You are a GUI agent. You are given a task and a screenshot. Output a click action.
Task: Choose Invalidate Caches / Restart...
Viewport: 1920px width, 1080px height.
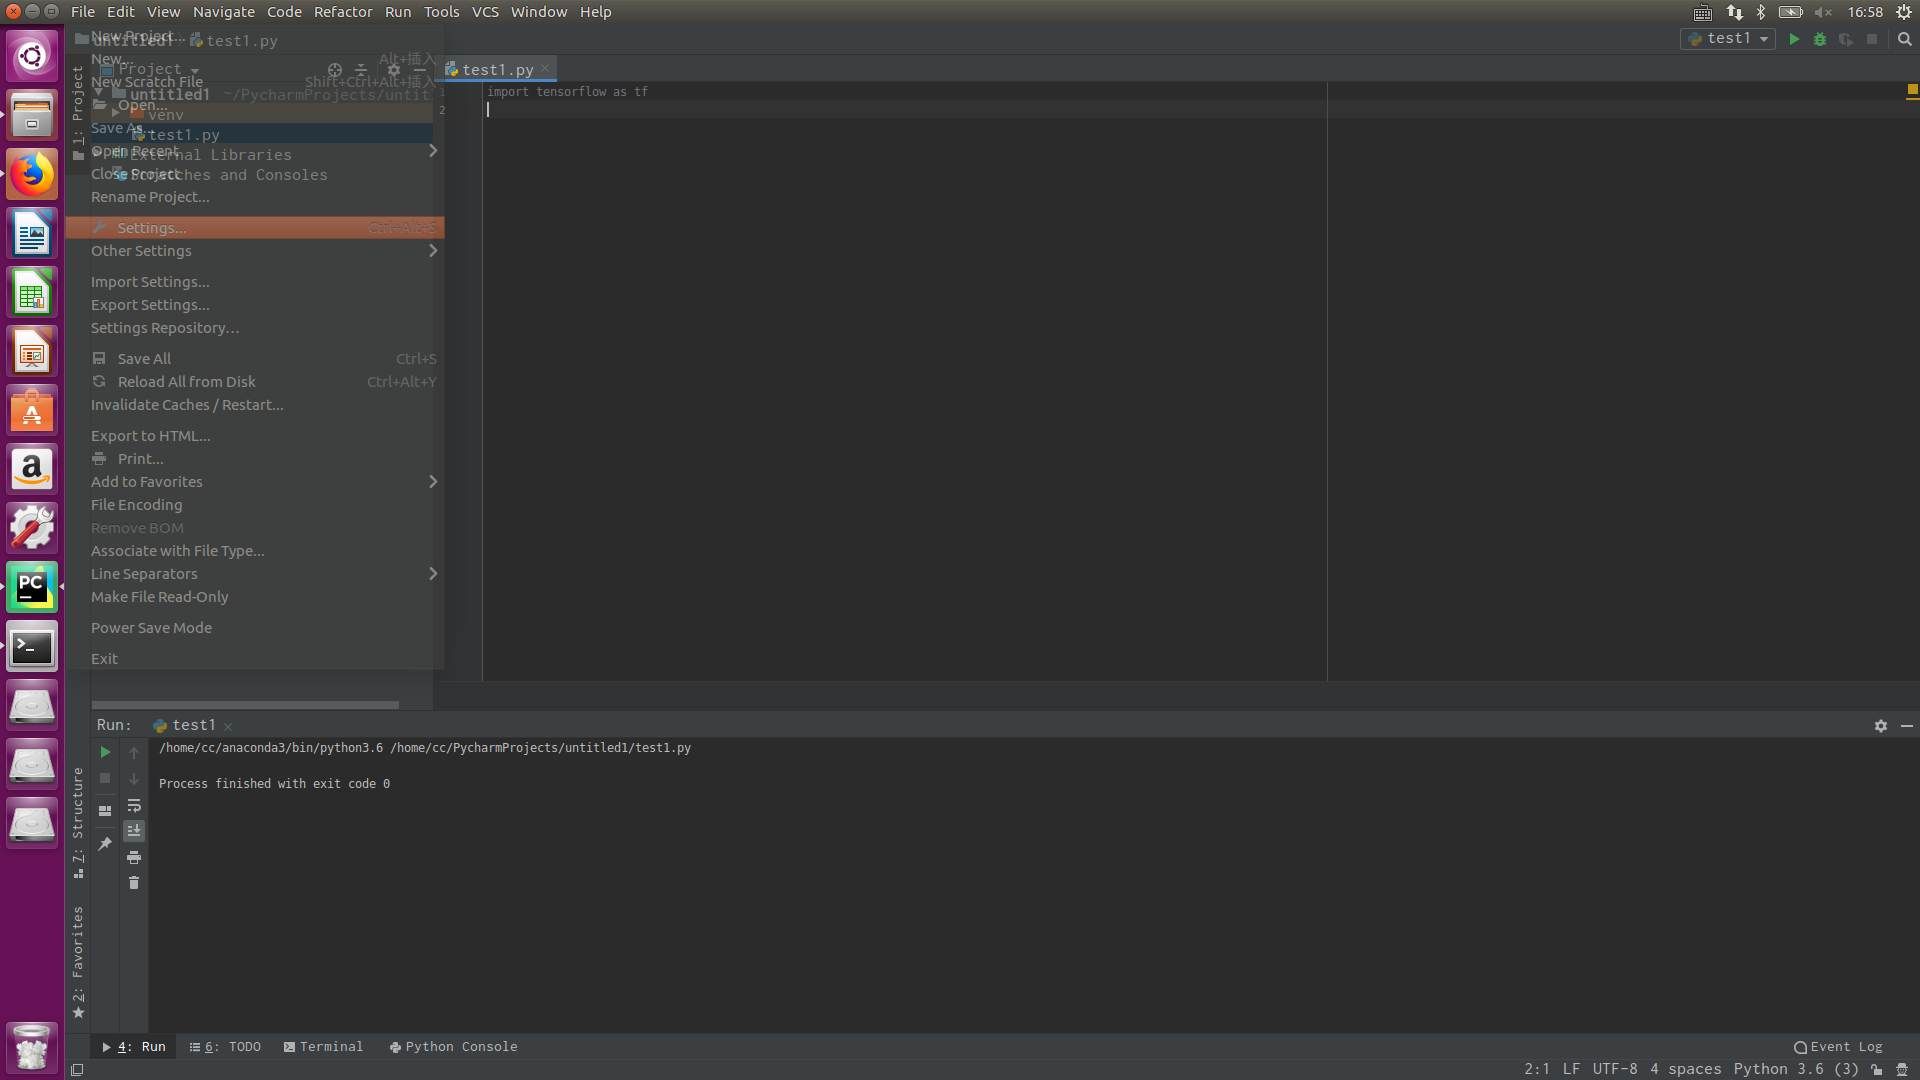pos(187,405)
